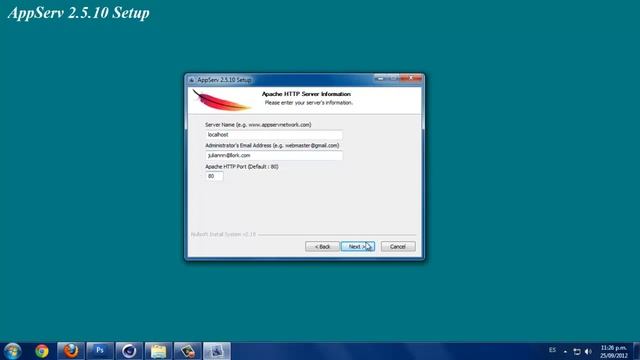Switch to Photoshop in the taskbar
This screenshot has height=360, width=640.
pyautogui.click(x=100, y=351)
